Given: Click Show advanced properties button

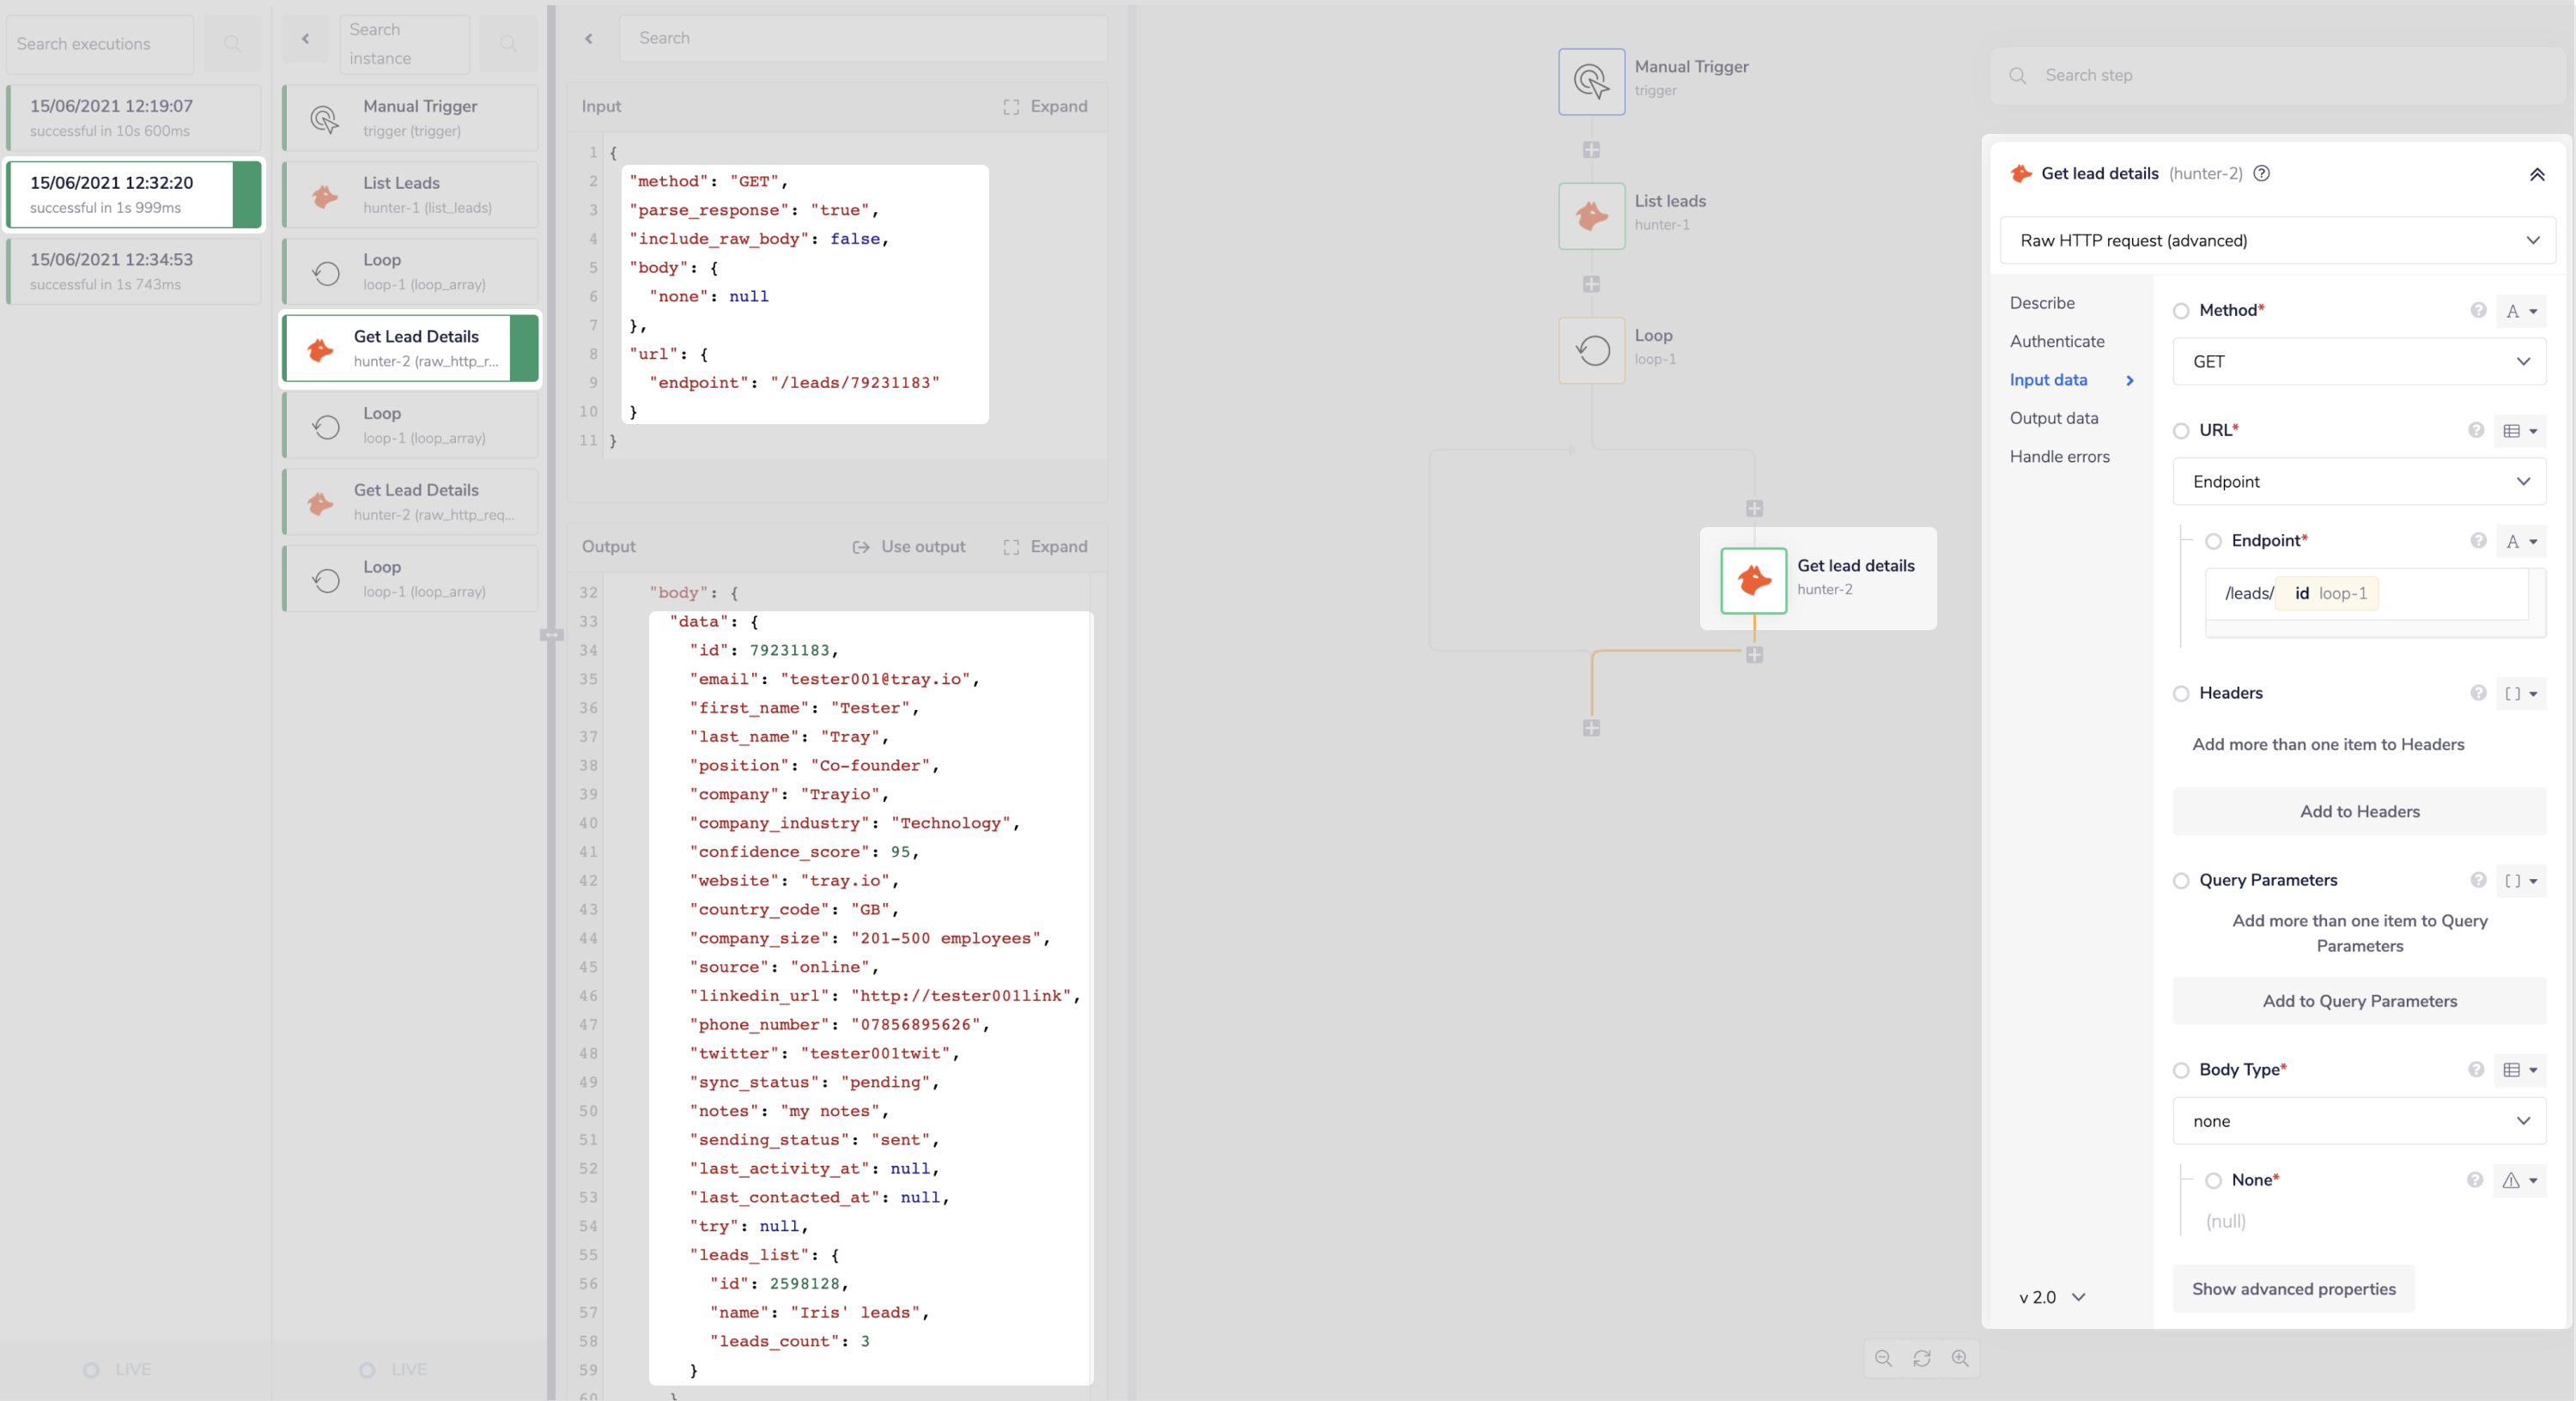Looking at the screenshot, I should (x=2293, y=1289).
